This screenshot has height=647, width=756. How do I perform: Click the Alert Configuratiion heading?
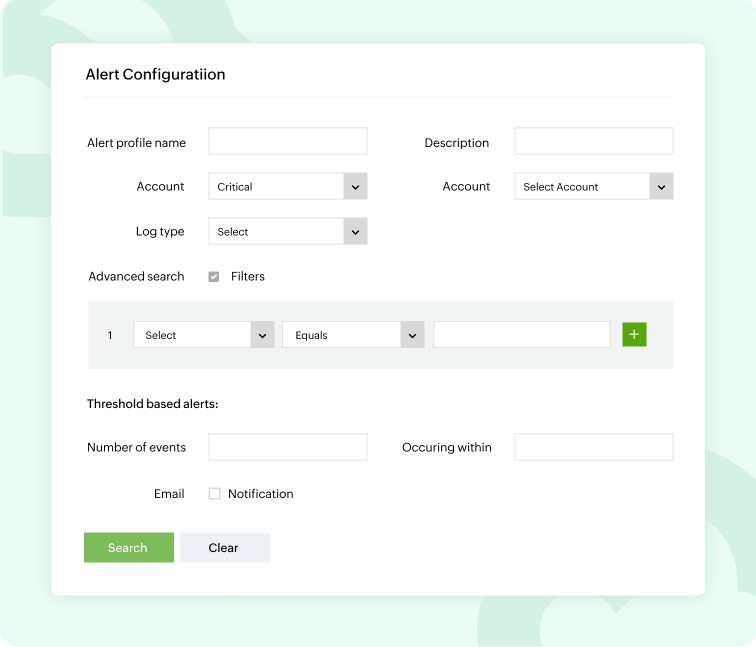155,75
